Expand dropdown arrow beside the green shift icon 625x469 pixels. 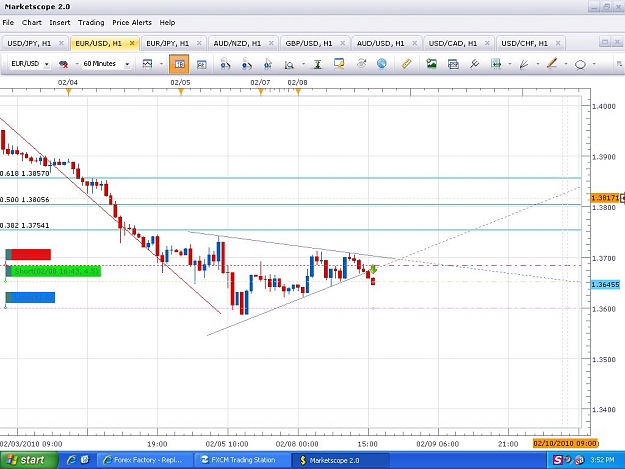pyautogui.click(x=510, y=64)
